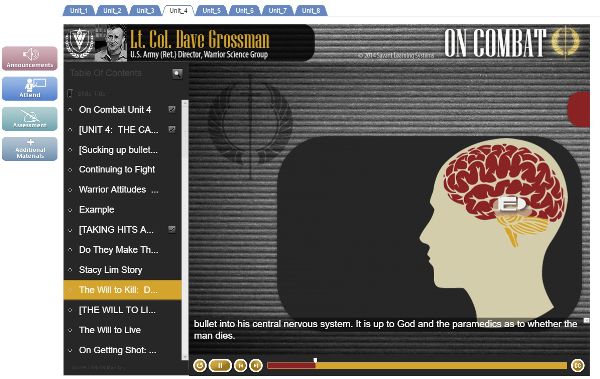Pause the lesson playback

[220, 366]
